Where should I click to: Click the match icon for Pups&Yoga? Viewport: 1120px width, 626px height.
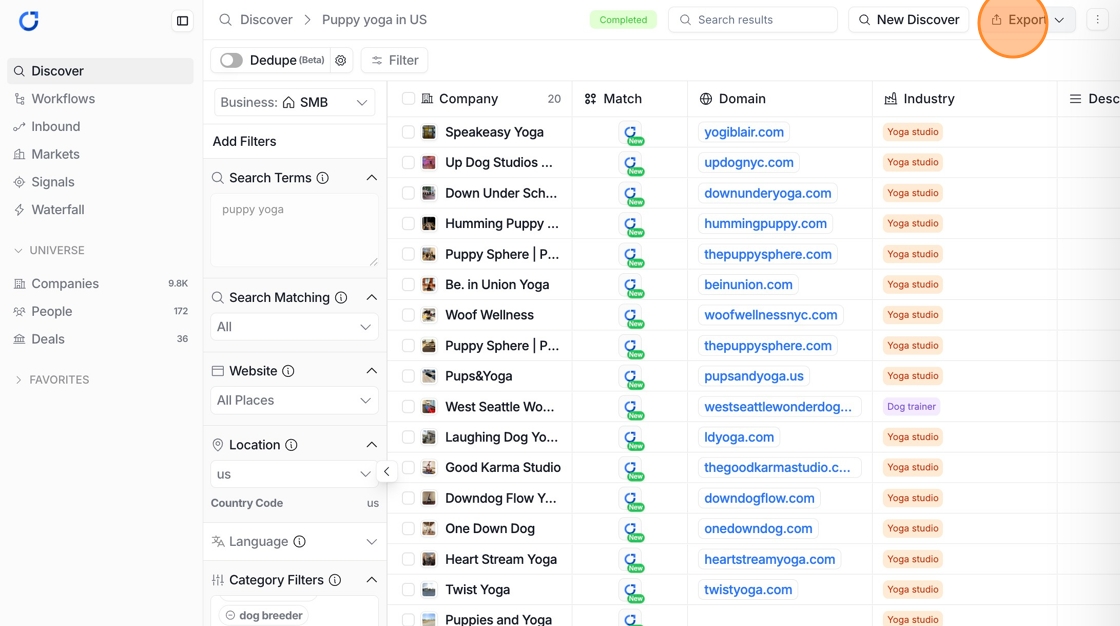tap(631, 377)
